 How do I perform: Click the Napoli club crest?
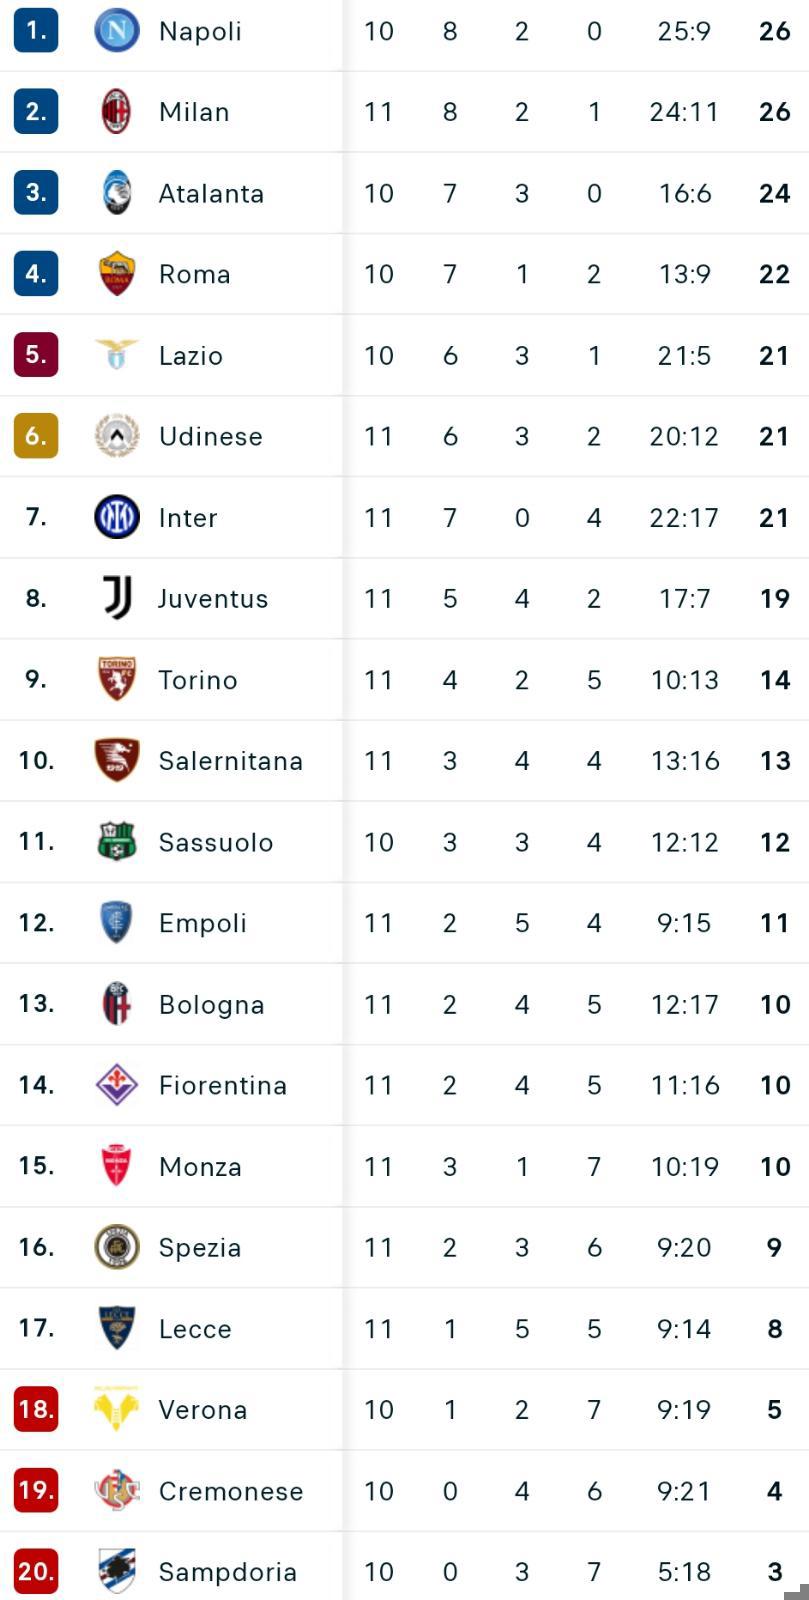(x=117, y=31)
